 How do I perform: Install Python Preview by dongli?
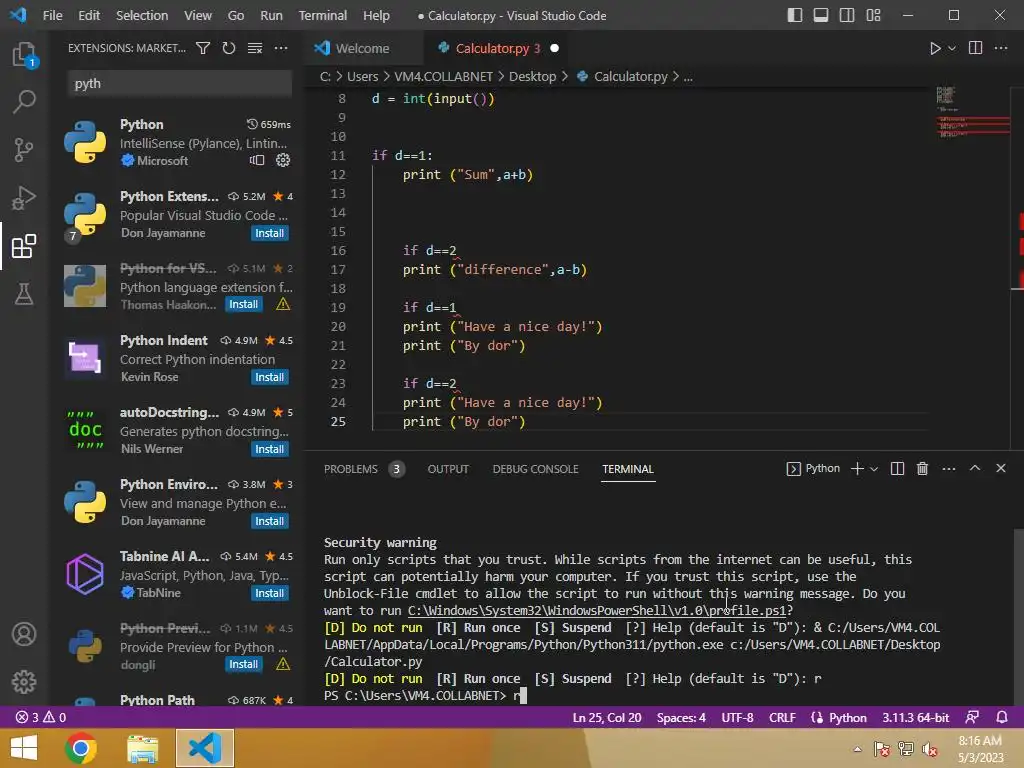[x=243, y=664]
